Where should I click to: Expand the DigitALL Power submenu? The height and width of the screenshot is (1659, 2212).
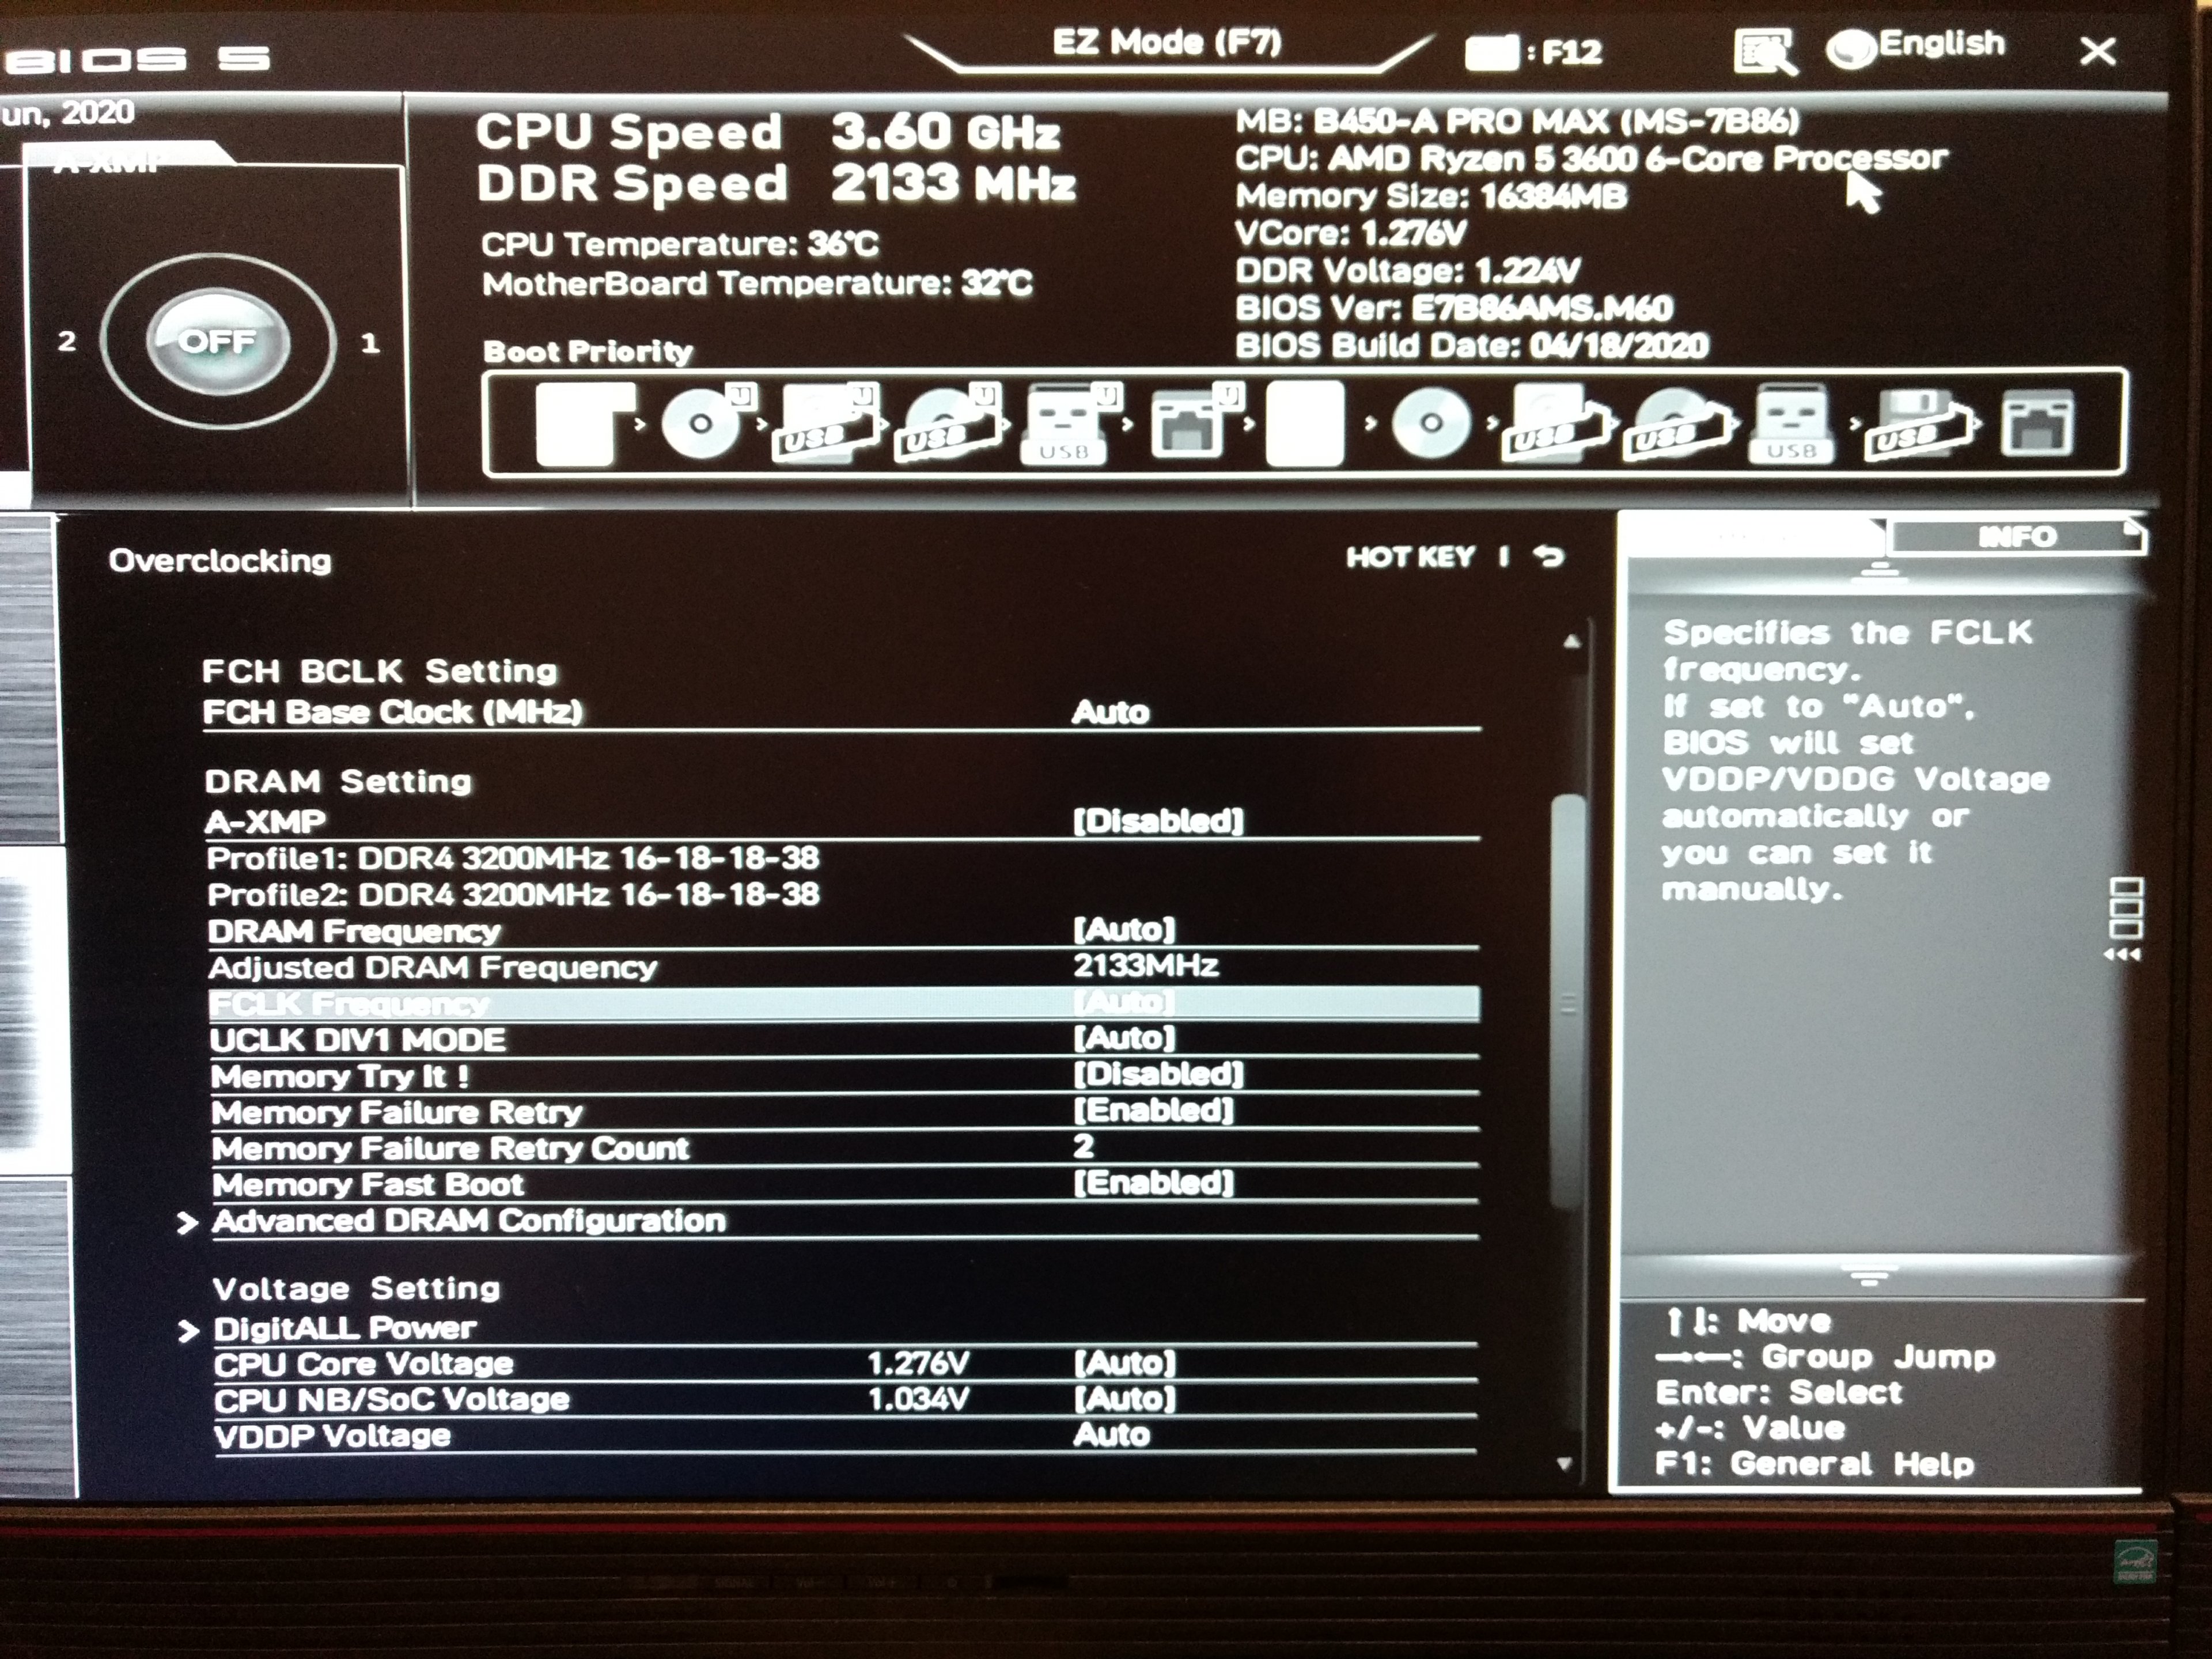click(x=344, y=1329)
